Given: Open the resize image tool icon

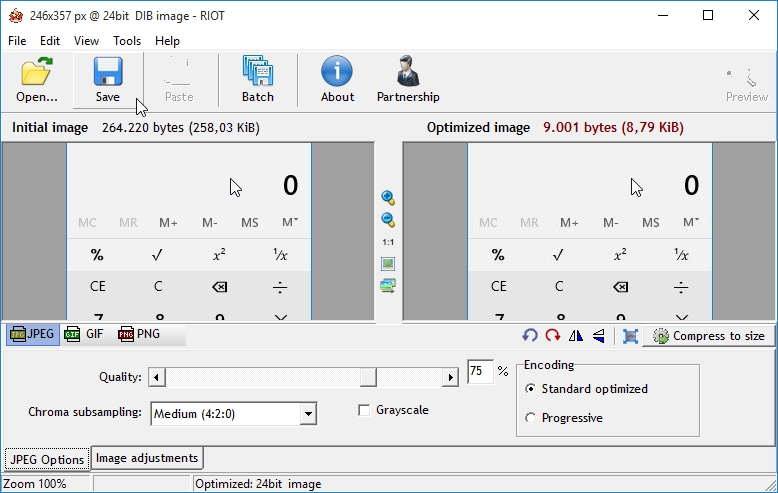Looking at the screenshot, I should click(x=630, y=336).
